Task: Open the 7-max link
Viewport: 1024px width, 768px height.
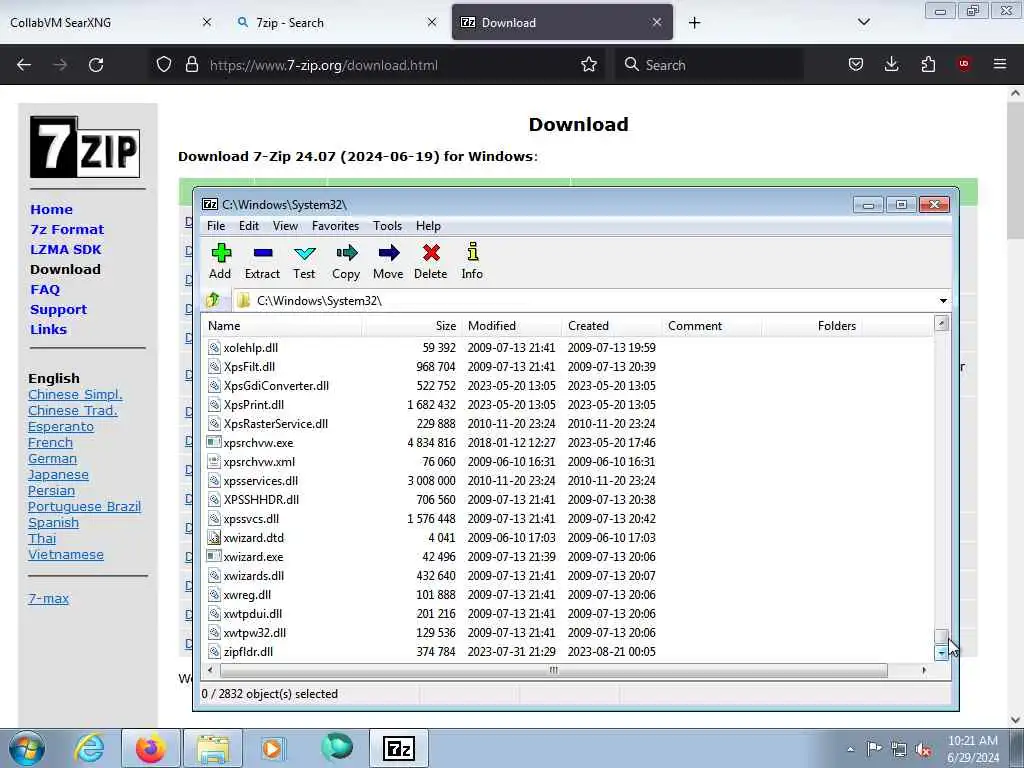Action: pyautogui.click(x=48, y=598)
